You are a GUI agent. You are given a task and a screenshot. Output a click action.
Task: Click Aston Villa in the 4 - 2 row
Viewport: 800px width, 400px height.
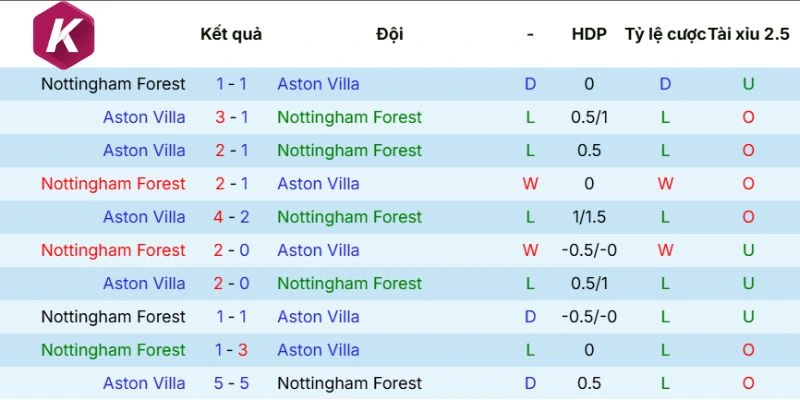click(x=144, y=217)
